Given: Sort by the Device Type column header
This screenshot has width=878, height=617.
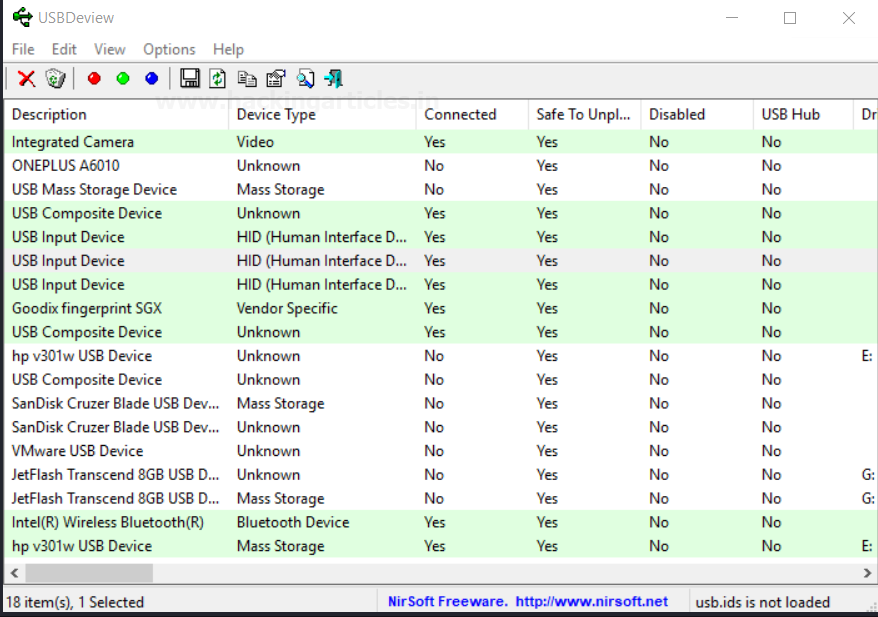Looking at the screenshot, I should (x=322, y=114).
